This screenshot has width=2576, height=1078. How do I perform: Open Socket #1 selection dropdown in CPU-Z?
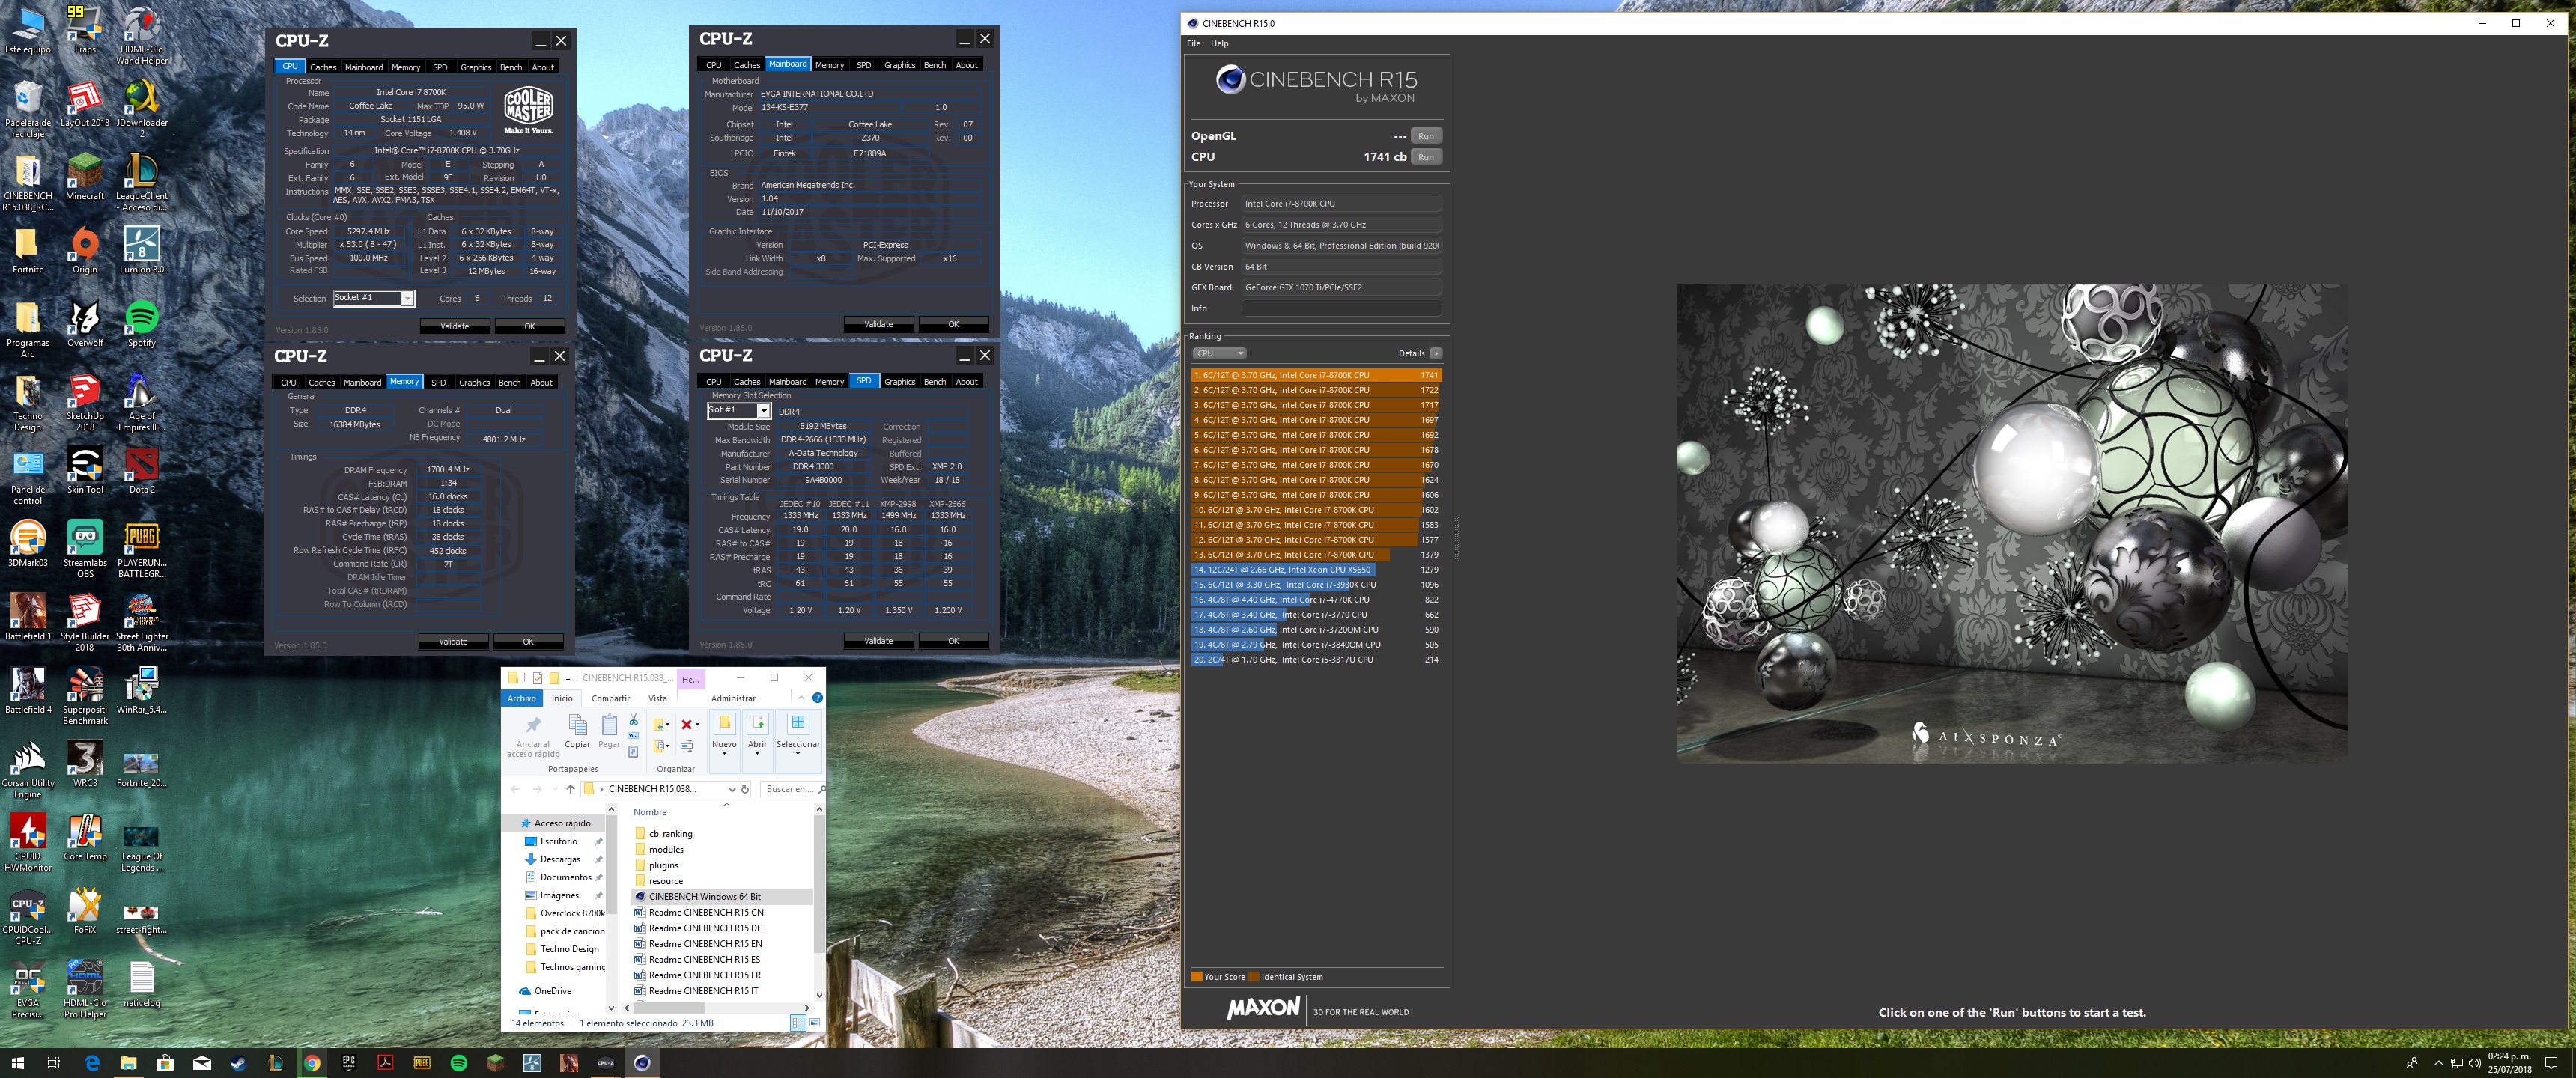(x=407, y=298)
